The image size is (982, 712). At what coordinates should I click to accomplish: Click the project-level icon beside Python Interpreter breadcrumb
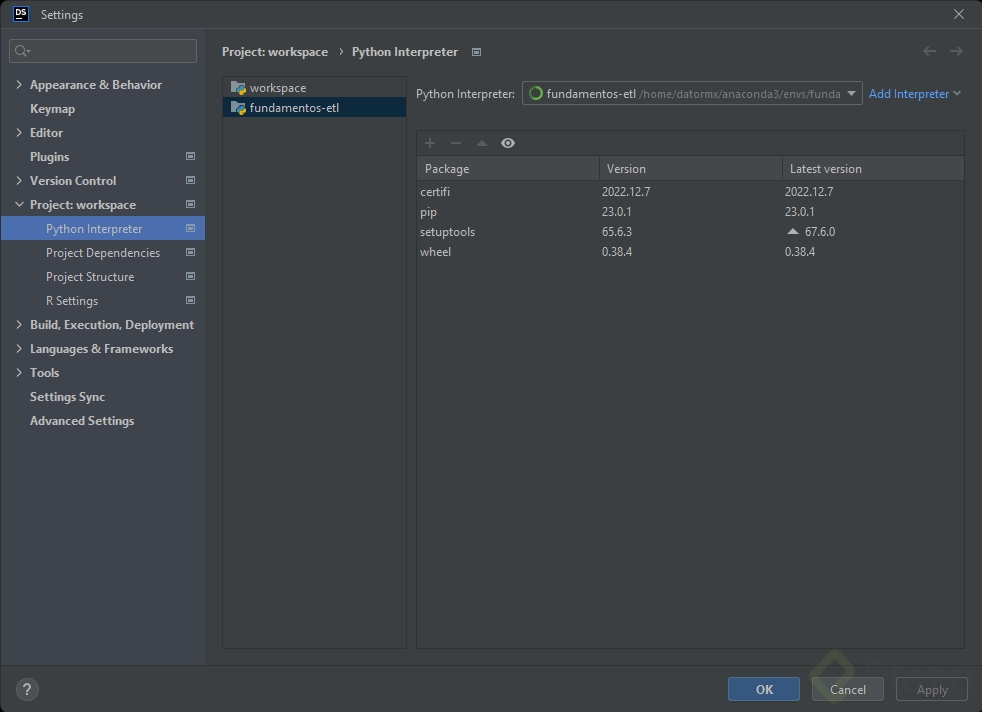(477, 52)
